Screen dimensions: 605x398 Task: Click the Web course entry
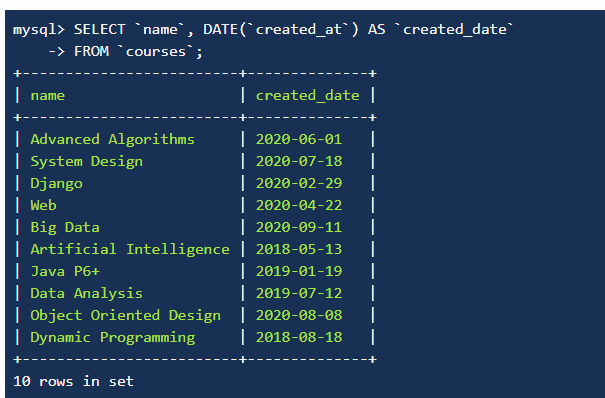point(43,206)
